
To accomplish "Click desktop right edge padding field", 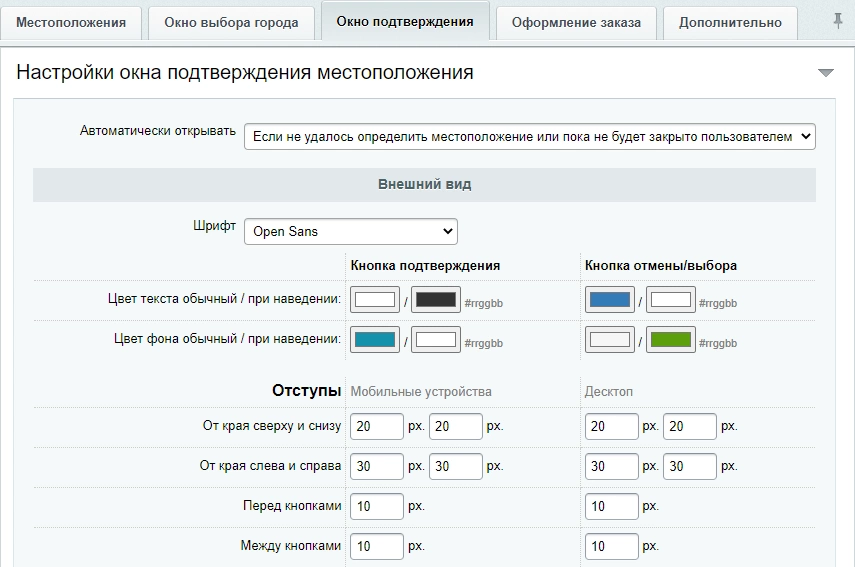I will click(690, 466).
